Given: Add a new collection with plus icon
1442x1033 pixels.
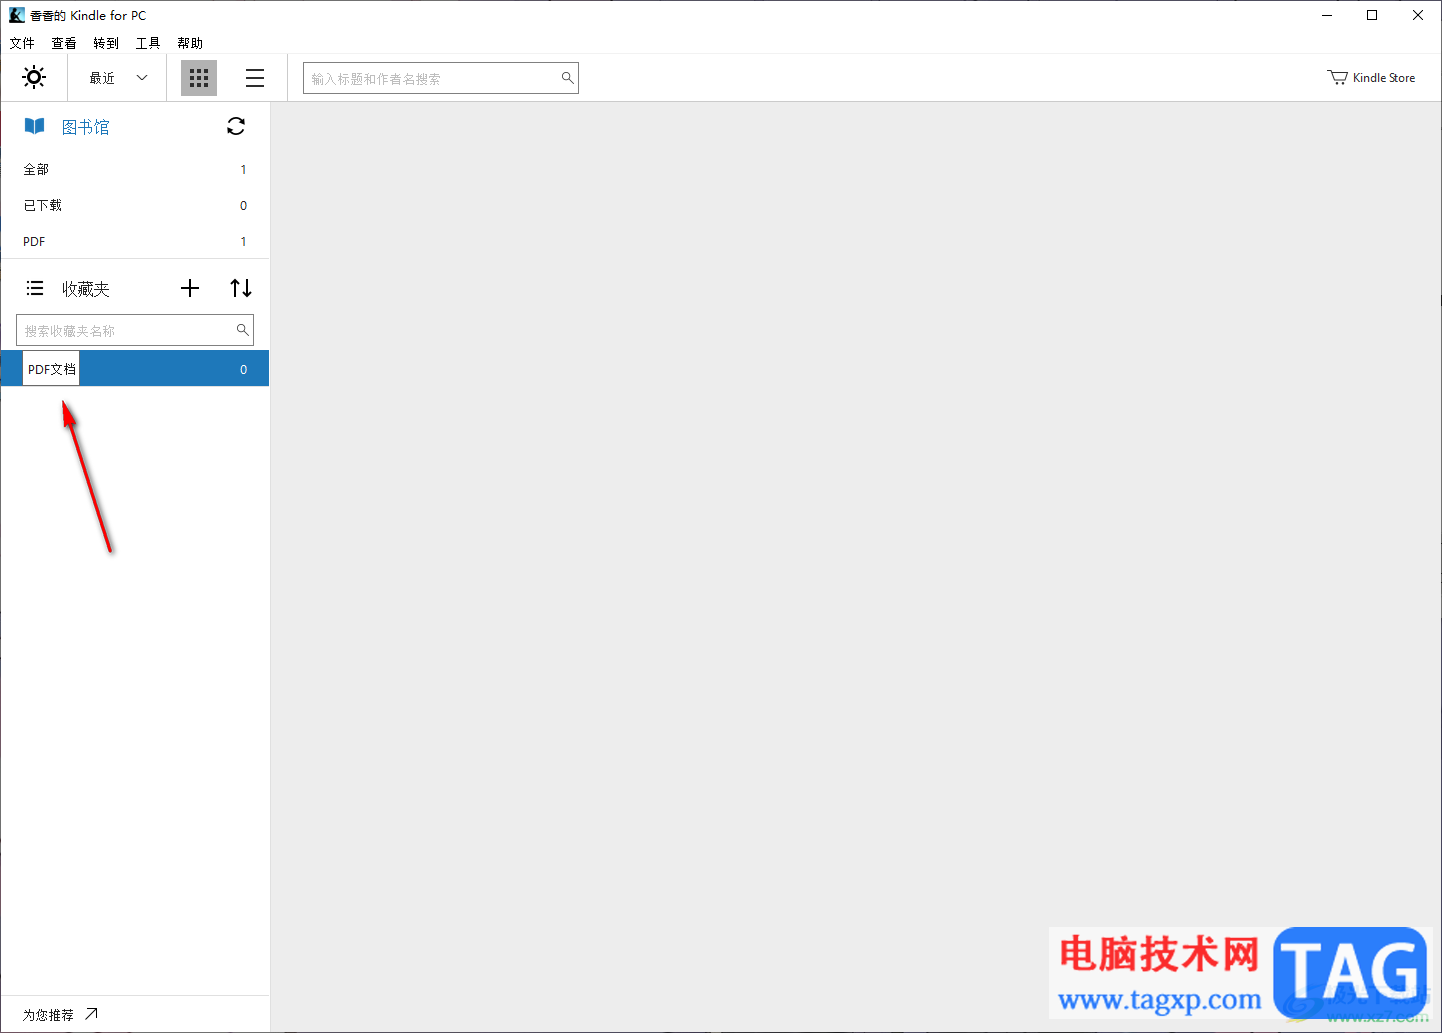Looking at the screenshot, I should (190, 288).
